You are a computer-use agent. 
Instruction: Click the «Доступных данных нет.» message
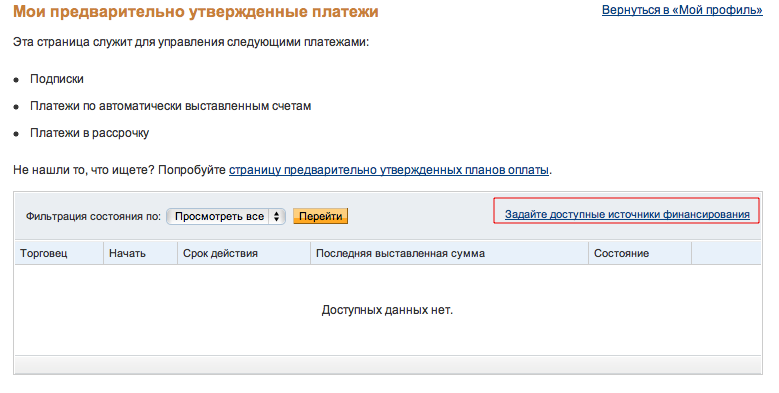pyautogui.click(x=387, y=311)
